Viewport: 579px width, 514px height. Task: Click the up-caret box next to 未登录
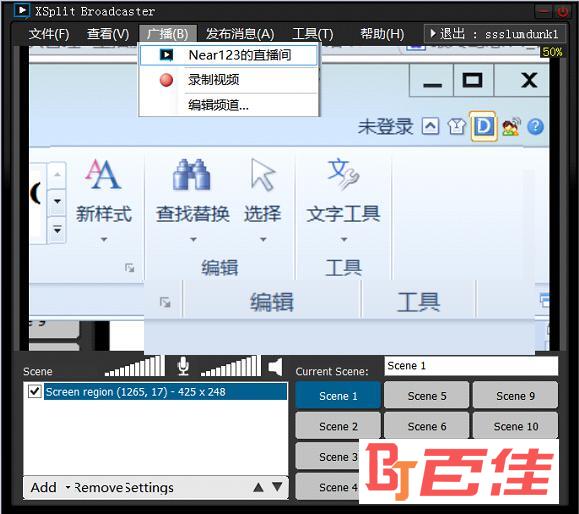[431, 127]
